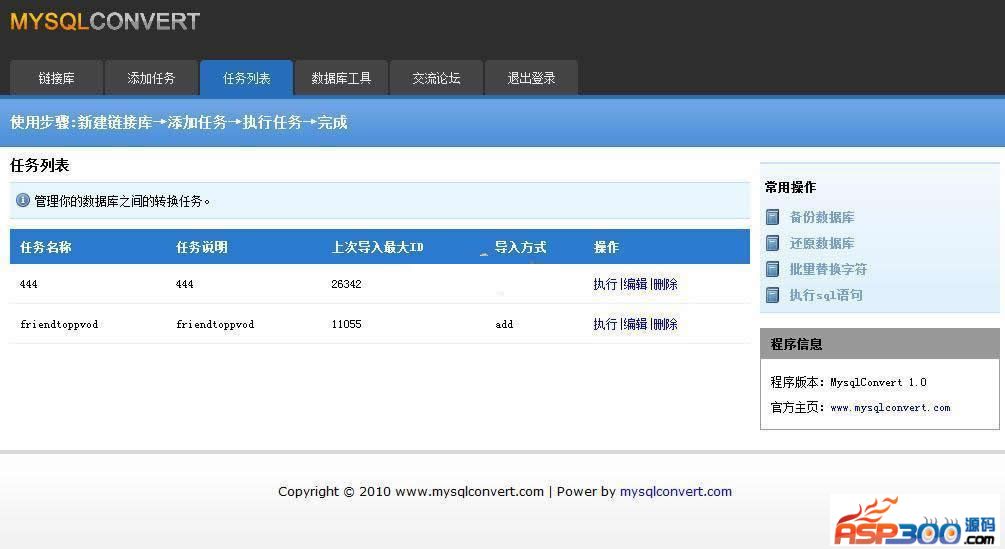Click the 程序版本 MysqlConvert 1.0 text

pos(848,382)
